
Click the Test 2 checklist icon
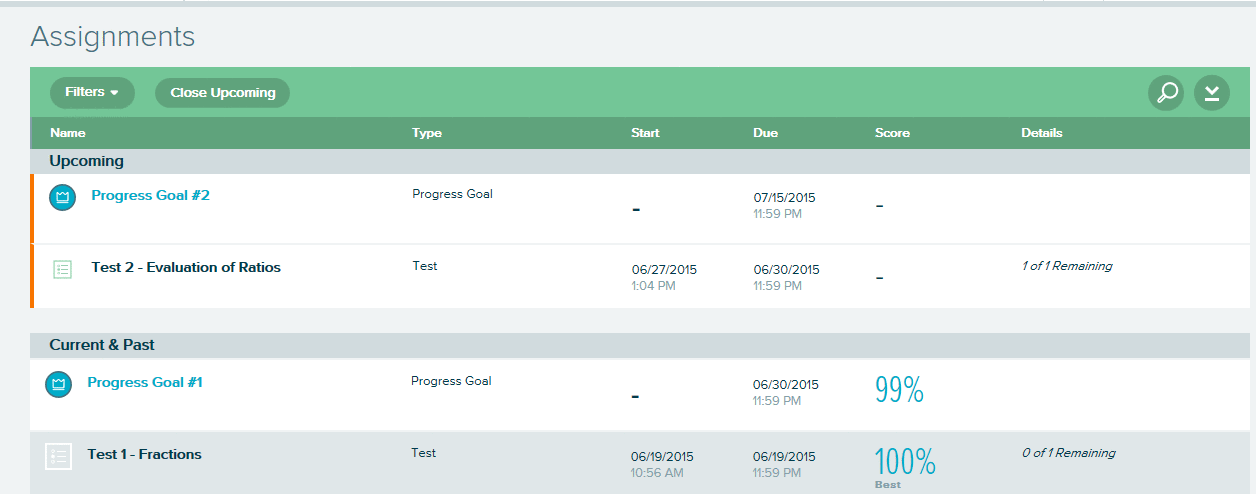(63, 269)
